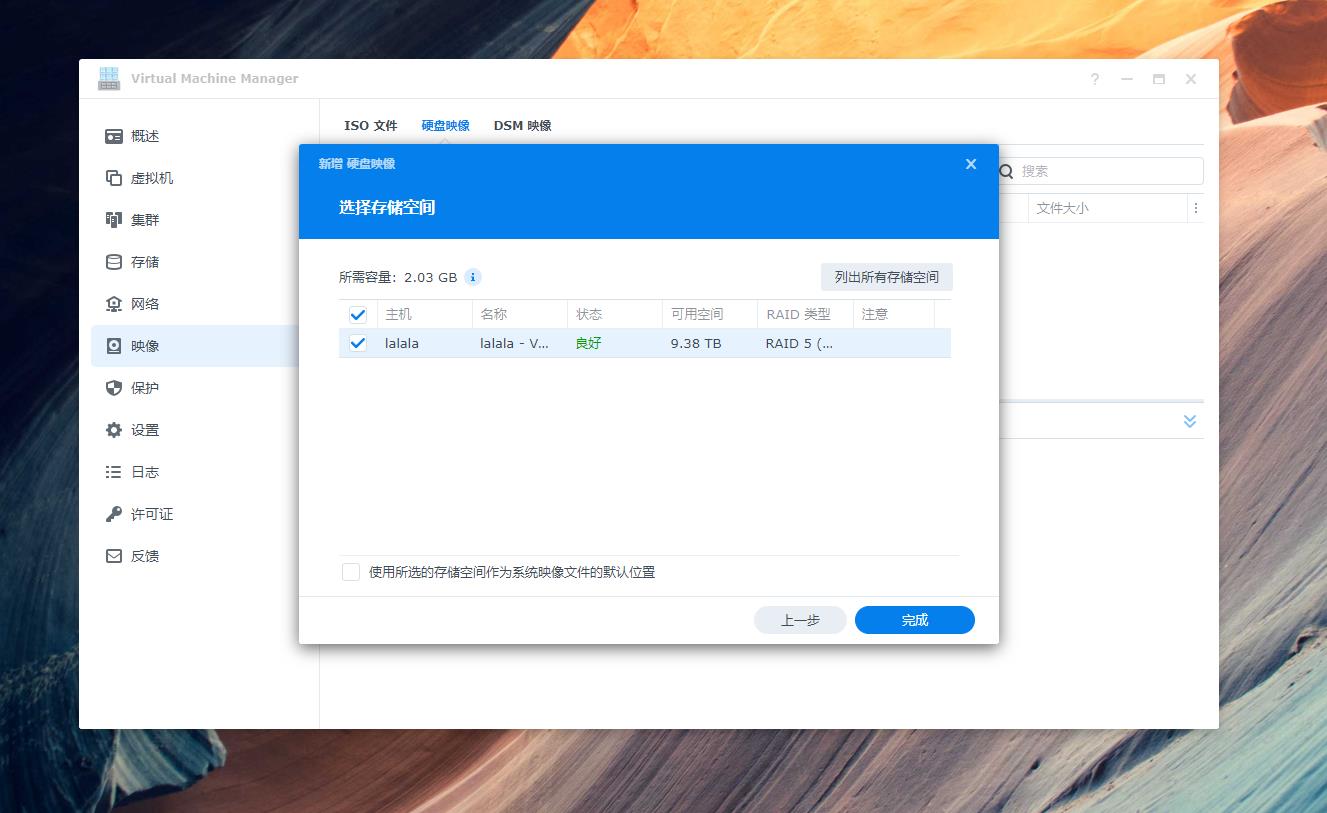The image size is (1327, 813).
Task: Uncheck the lalala storage row checkbox
Action: click(x=357, y=343)
